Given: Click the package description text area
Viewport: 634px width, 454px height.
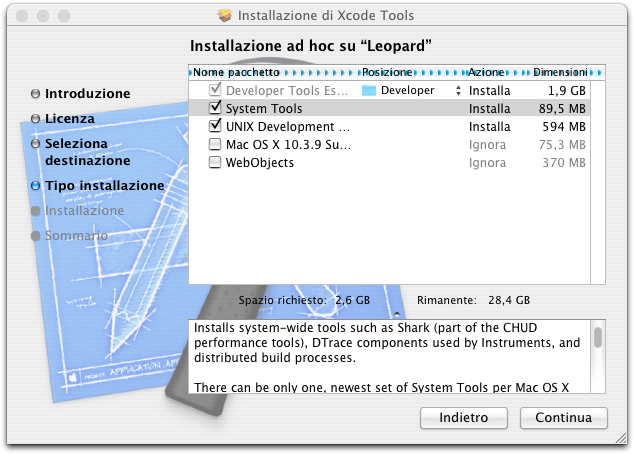Looking at the screenshot, I should 389,357.
